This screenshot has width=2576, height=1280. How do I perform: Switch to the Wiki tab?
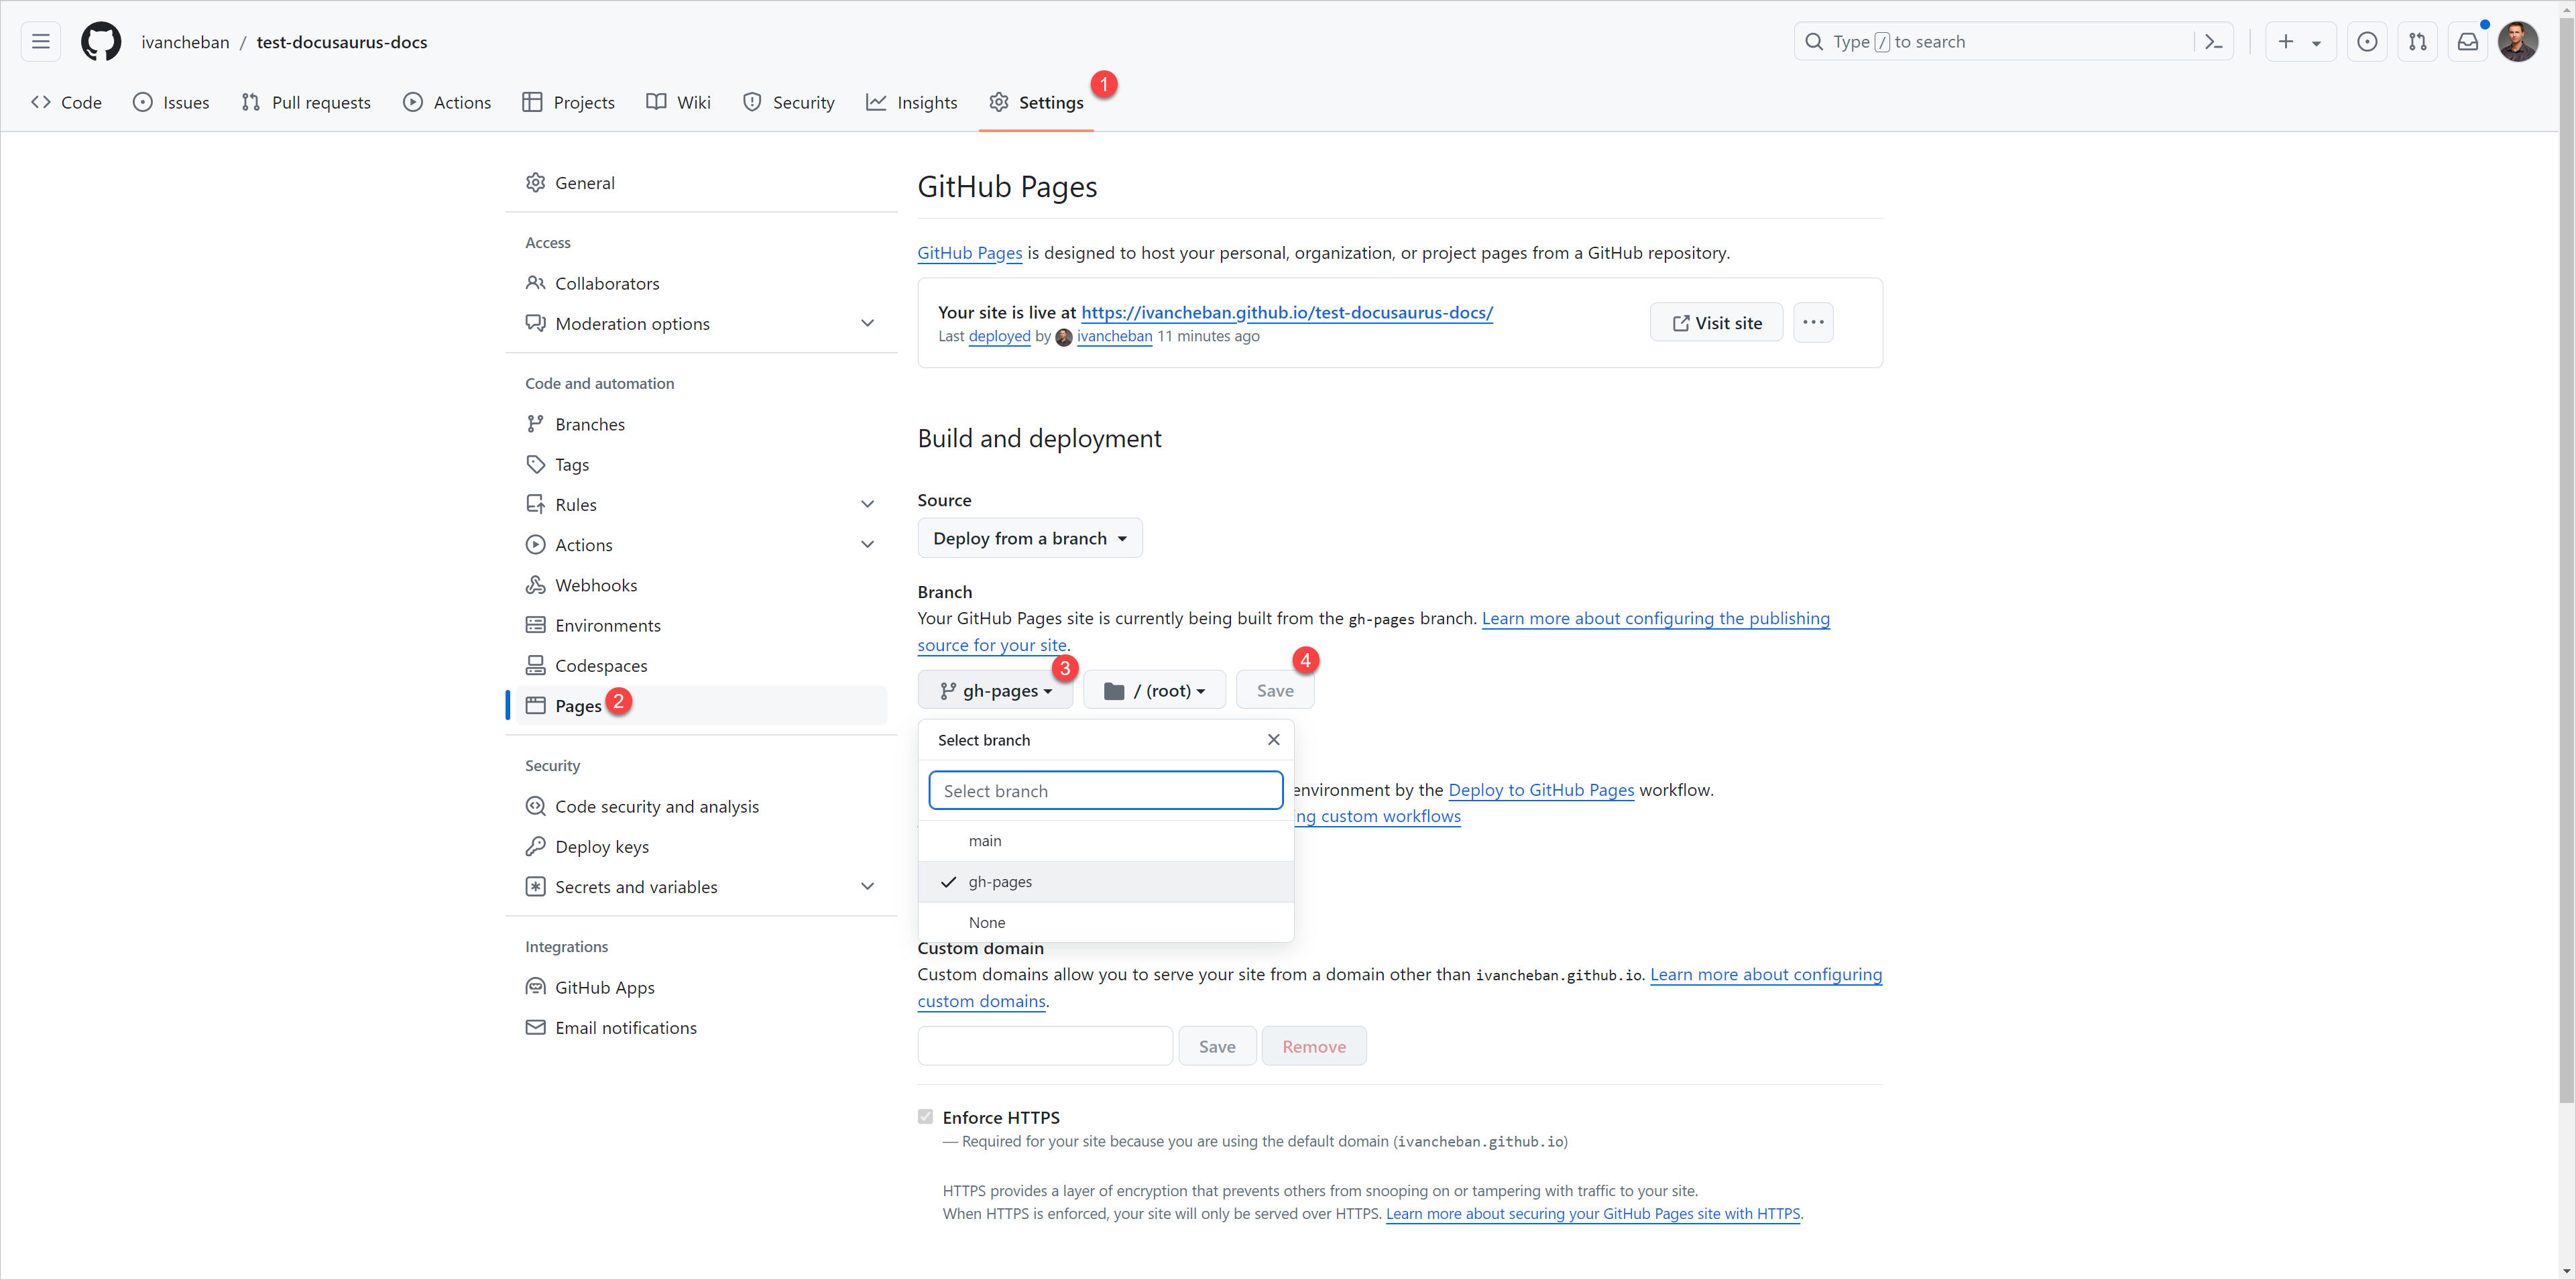678,102
